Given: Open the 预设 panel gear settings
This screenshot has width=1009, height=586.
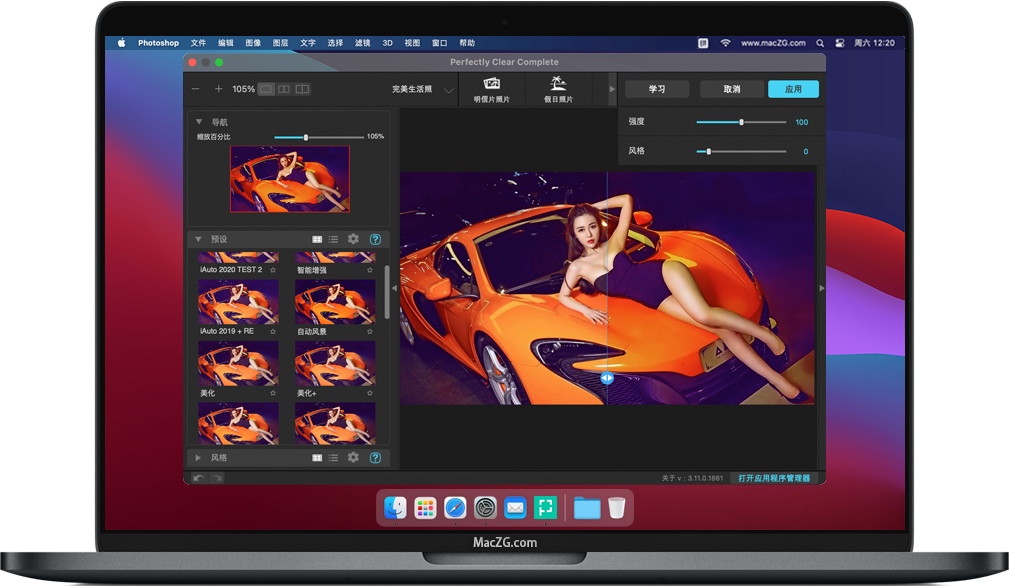Looking at the screenshot, I should [x=353, y=239].
